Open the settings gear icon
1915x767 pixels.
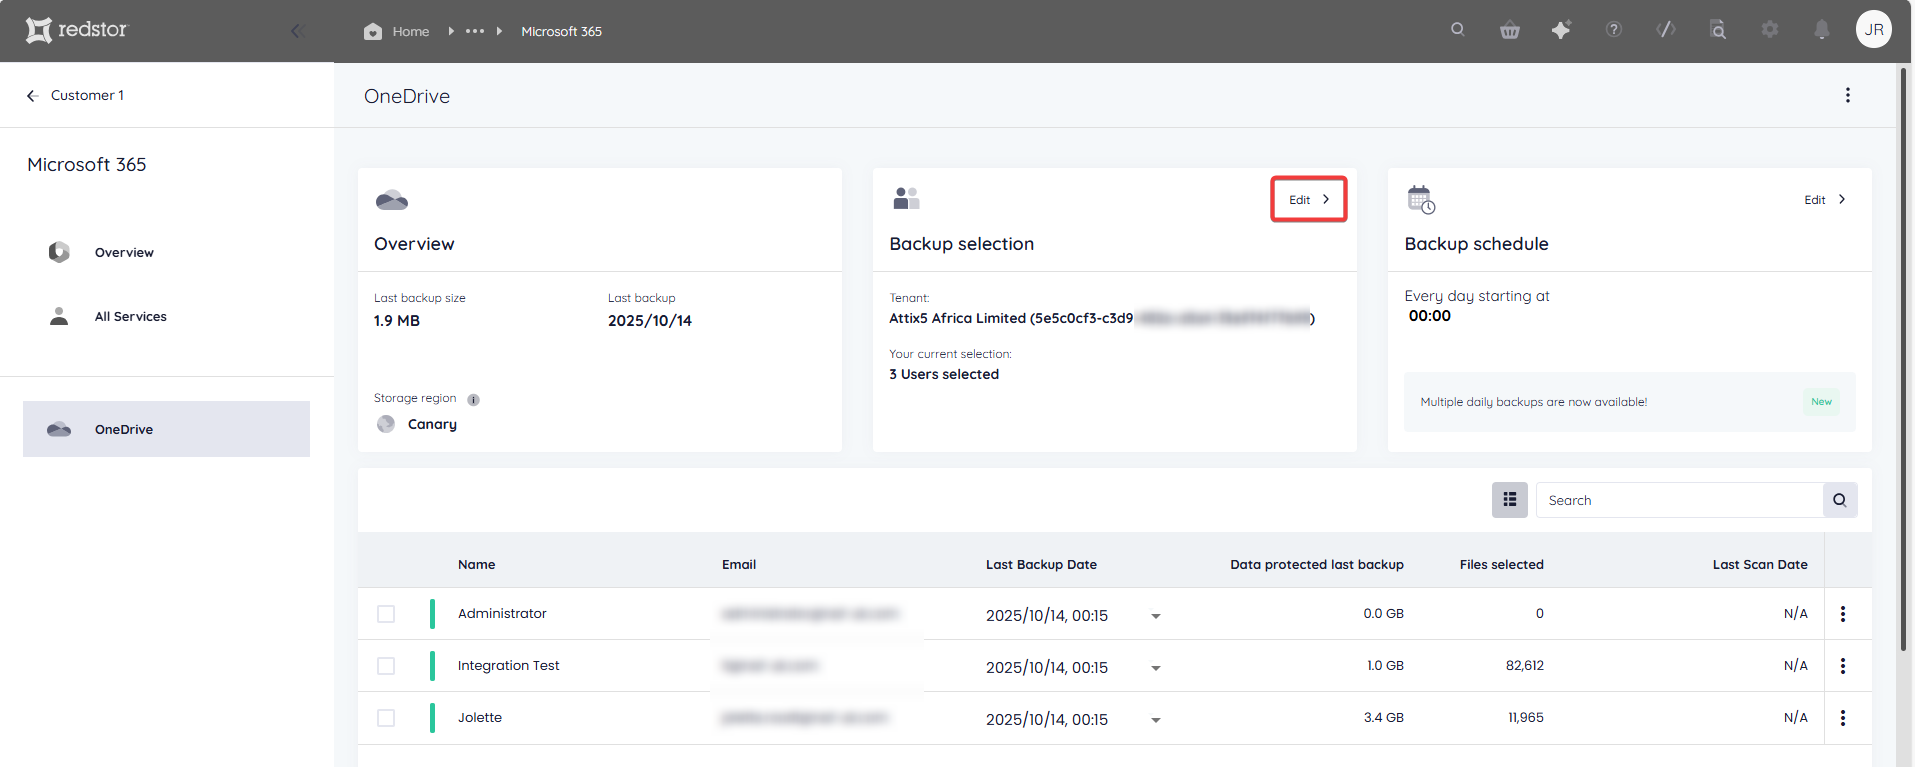(x=1770, y=30)
